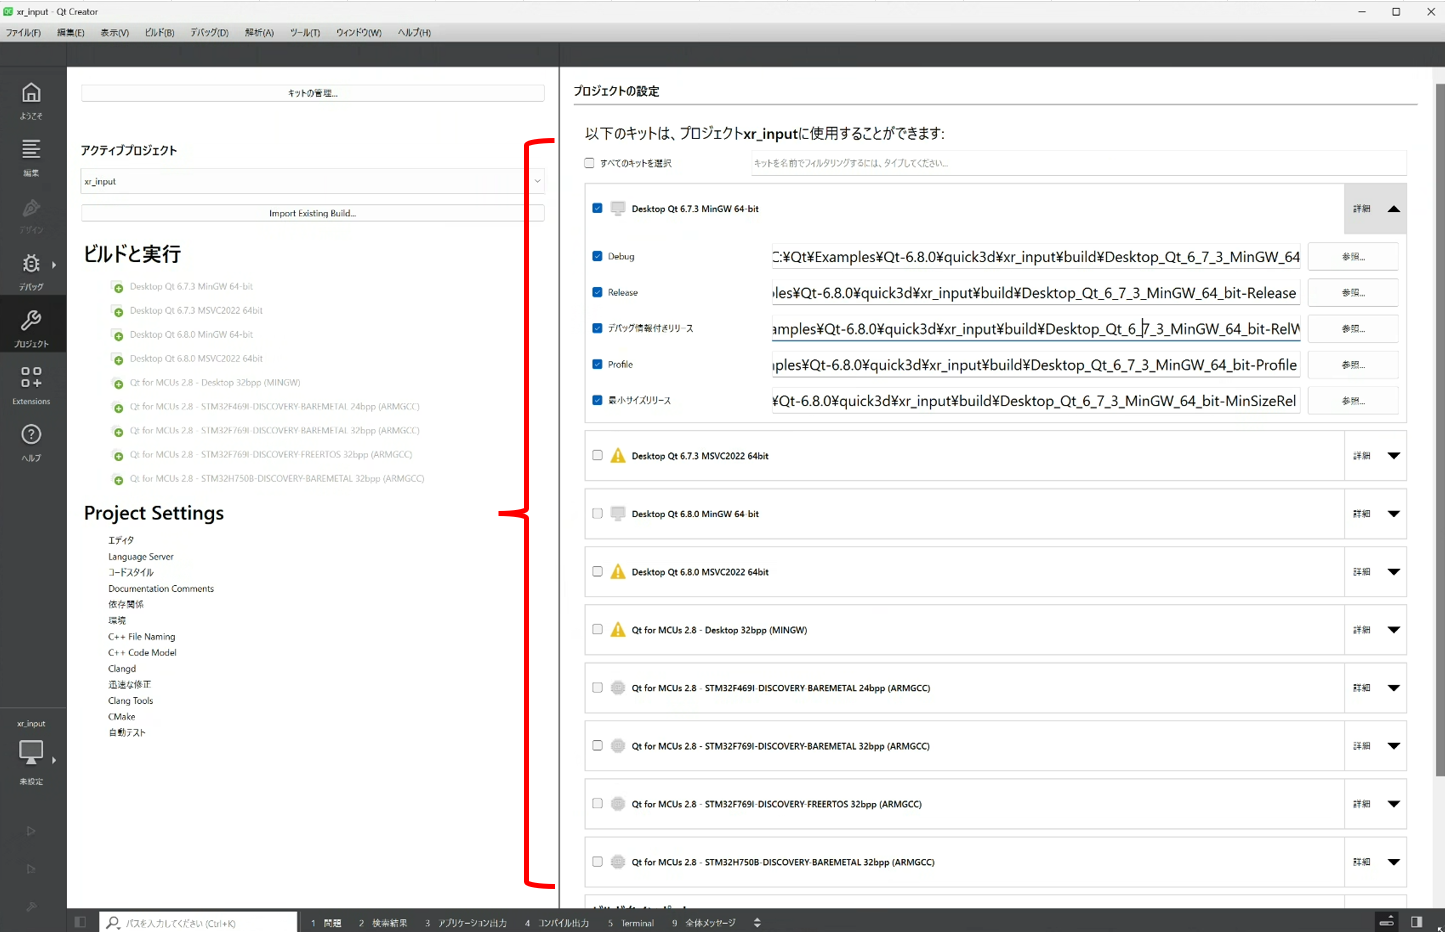
Task: Click the xr_input kit selector monitor icon
Action: point(31,752)
